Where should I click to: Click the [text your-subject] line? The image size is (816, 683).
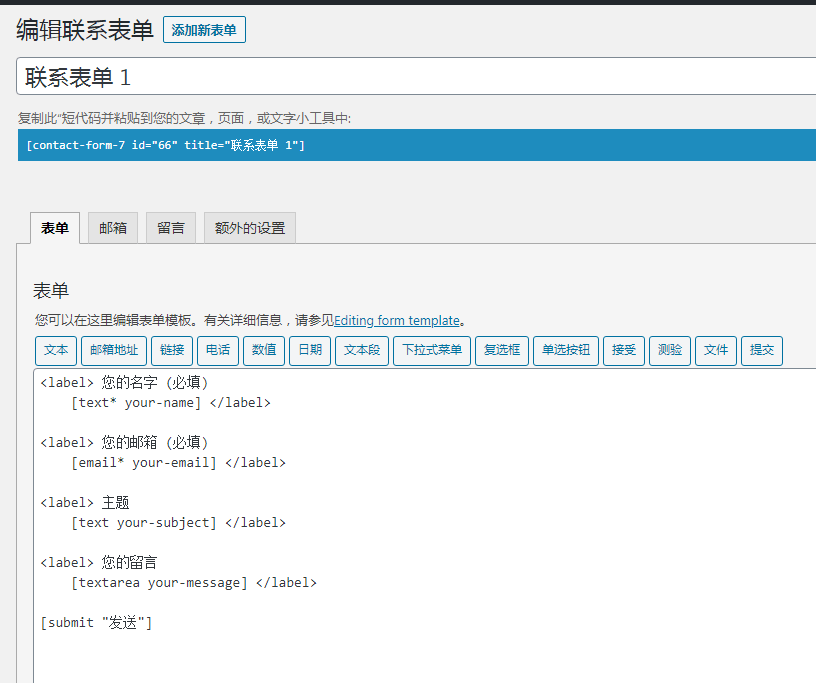[x=178, y=523]
